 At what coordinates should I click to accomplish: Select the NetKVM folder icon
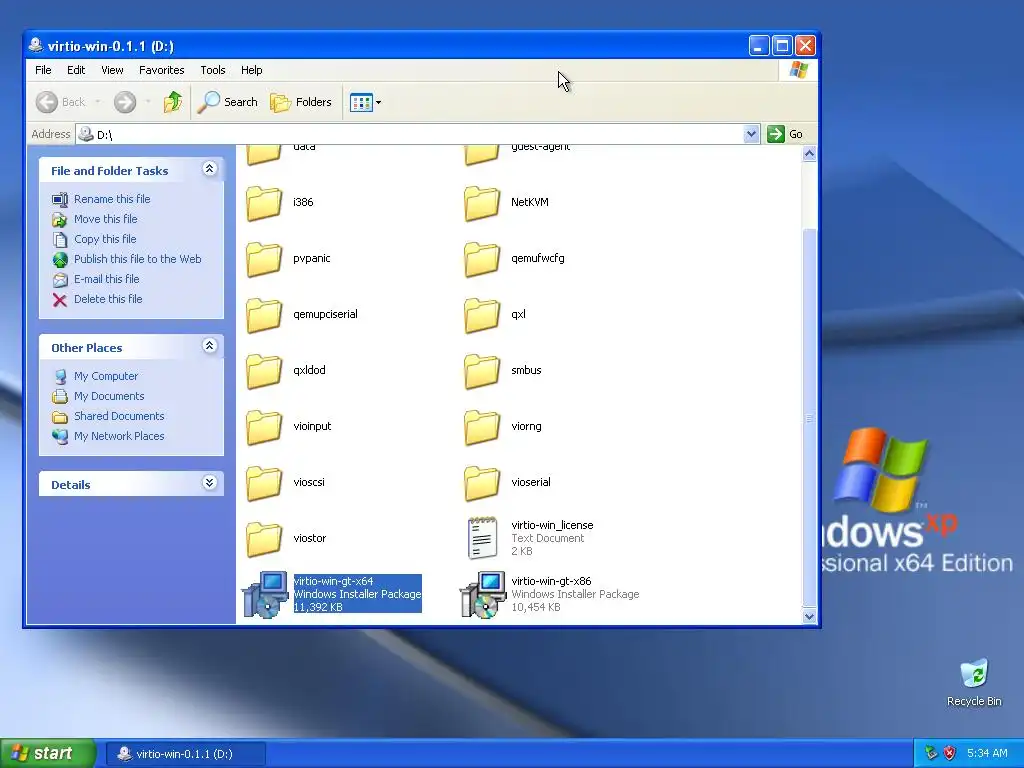tap(482, 202)
